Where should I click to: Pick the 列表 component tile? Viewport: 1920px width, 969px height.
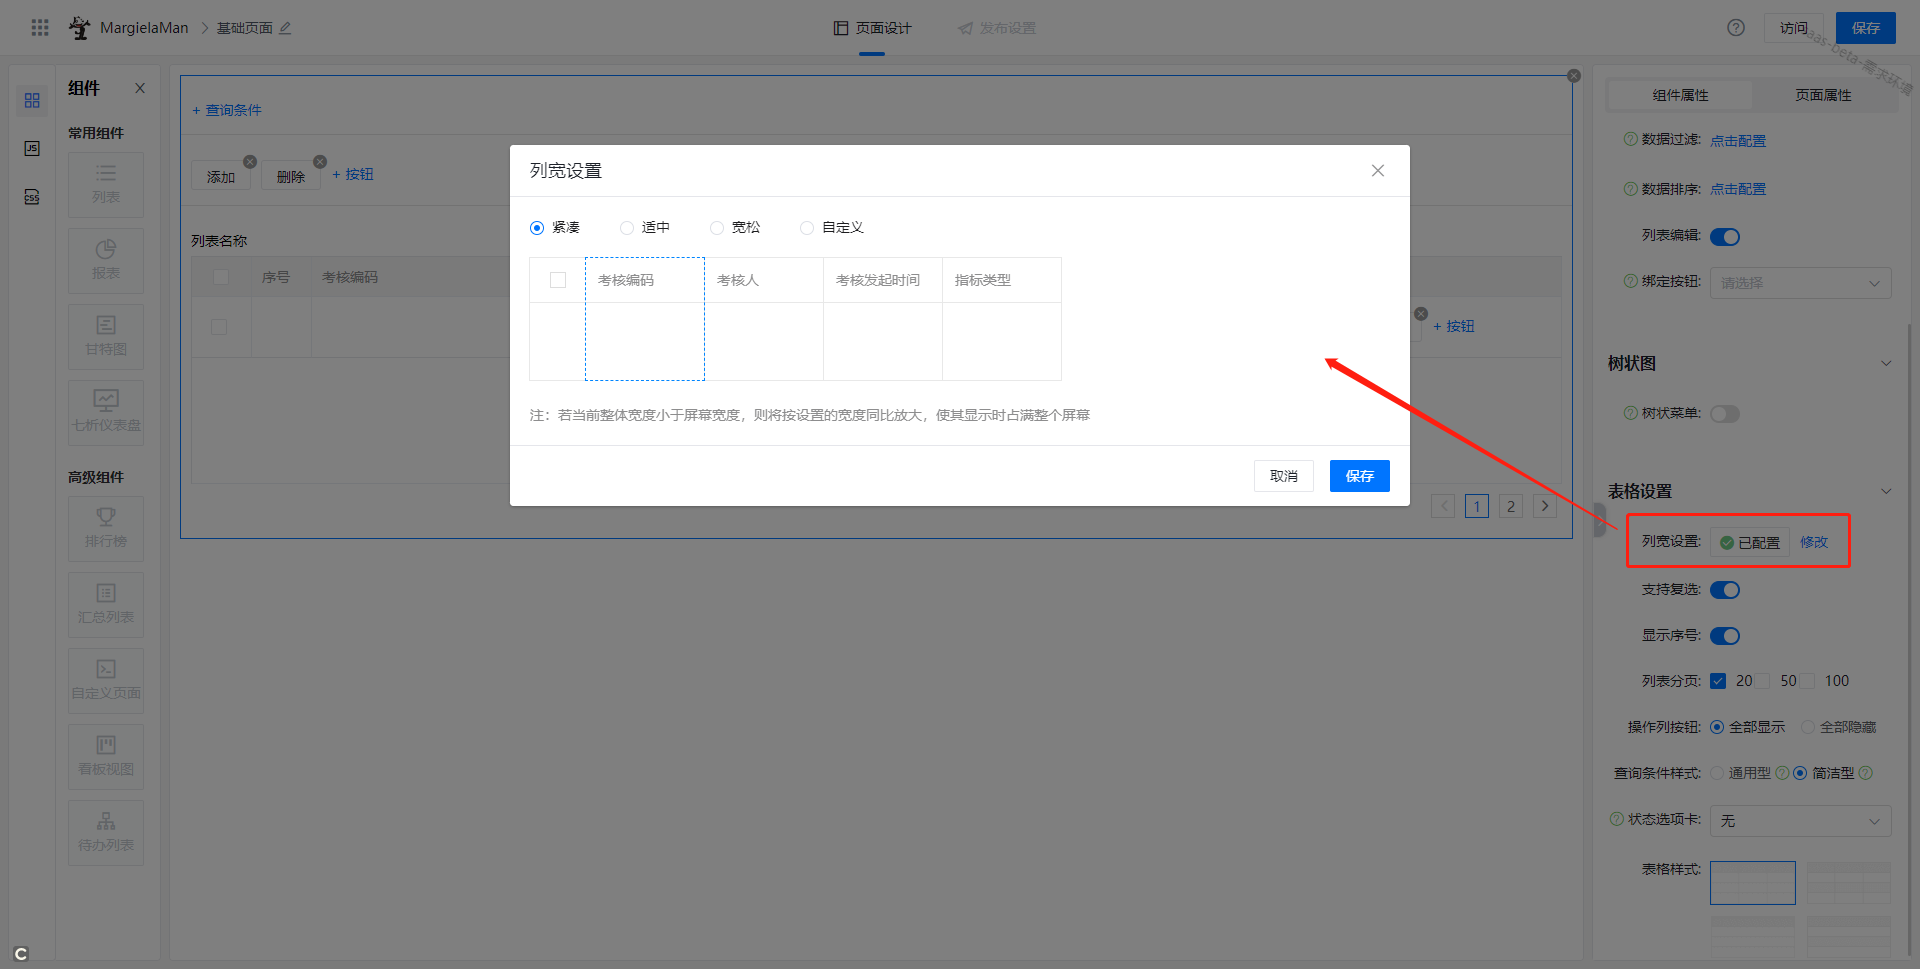pyautogui.click(x=106, y=184)
